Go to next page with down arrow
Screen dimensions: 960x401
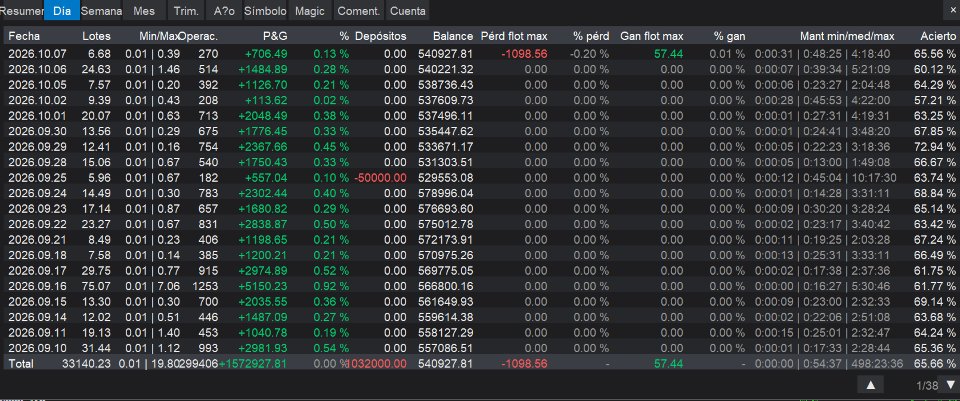pyautogui.click(x=950, y=384)
